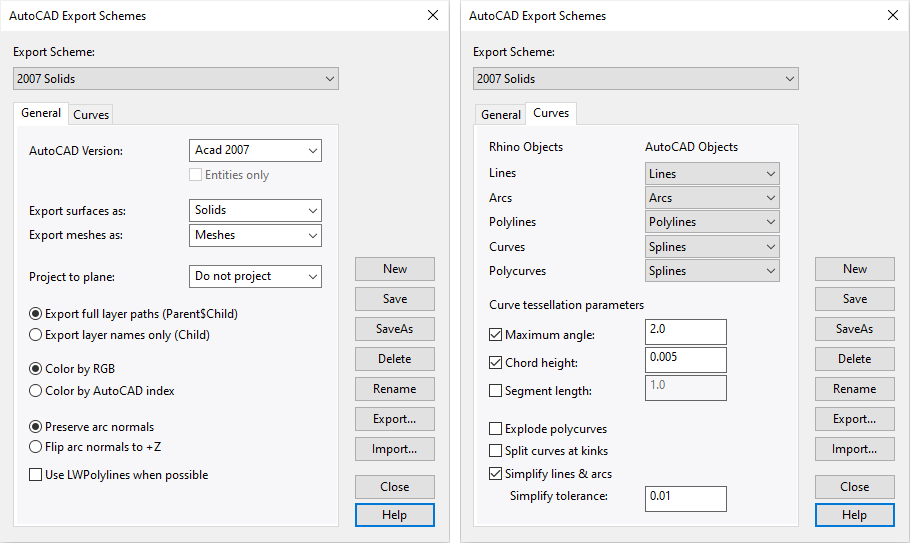Click Delete button in left dialog
This screenshot has height=543, width=910.
coord(395,359)
